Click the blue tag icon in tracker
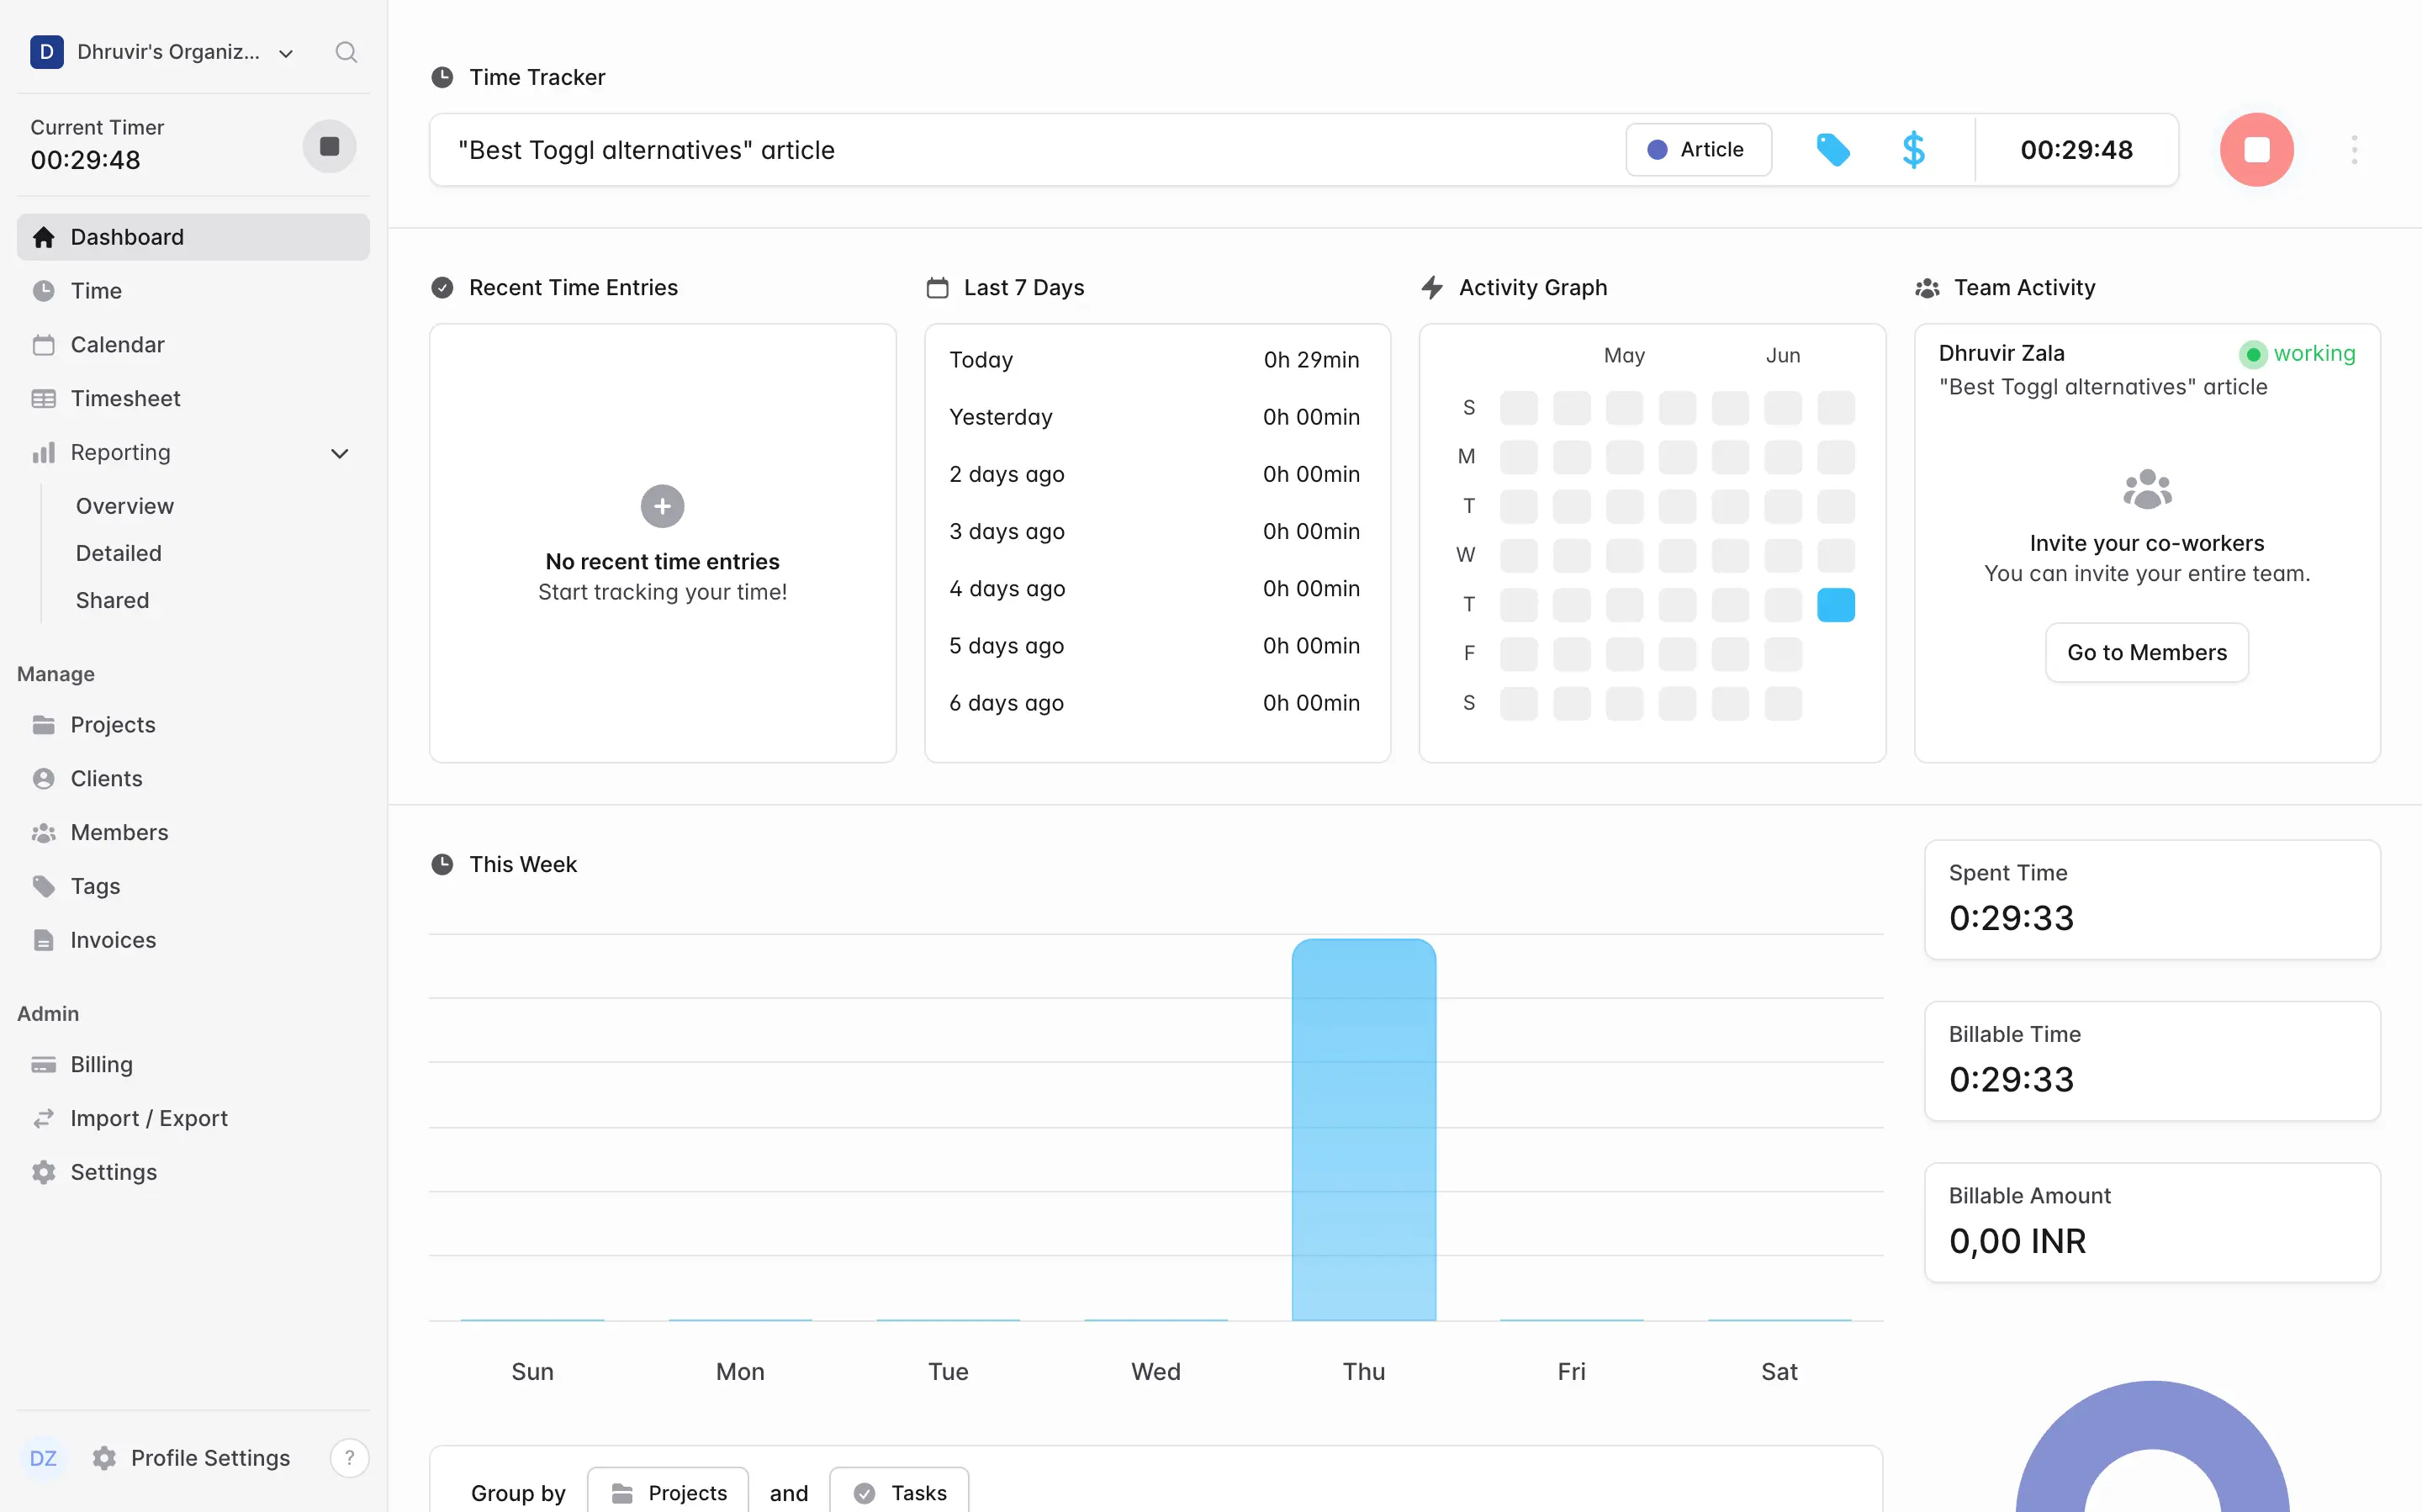 [x=1832, y=150]
